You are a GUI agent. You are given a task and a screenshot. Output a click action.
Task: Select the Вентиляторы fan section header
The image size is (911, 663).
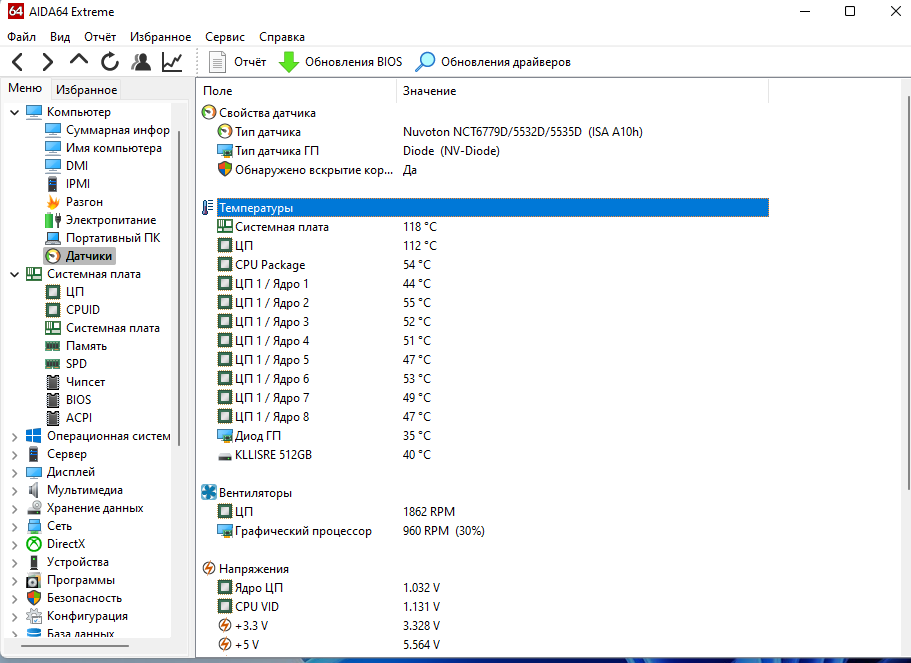247,493
